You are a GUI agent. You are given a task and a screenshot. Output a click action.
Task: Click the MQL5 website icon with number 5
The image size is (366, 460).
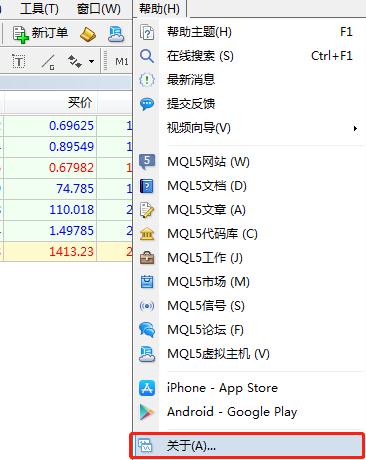[x=147, y=162]
